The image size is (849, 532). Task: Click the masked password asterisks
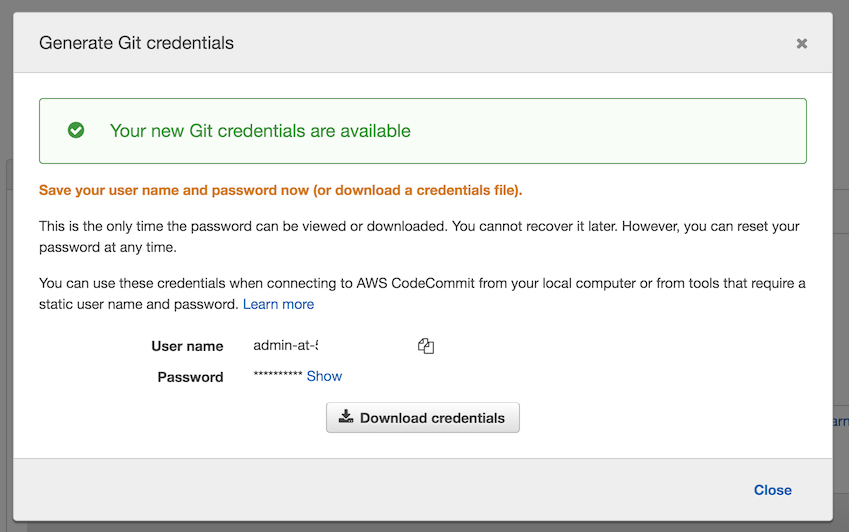(x=278, y=374)
